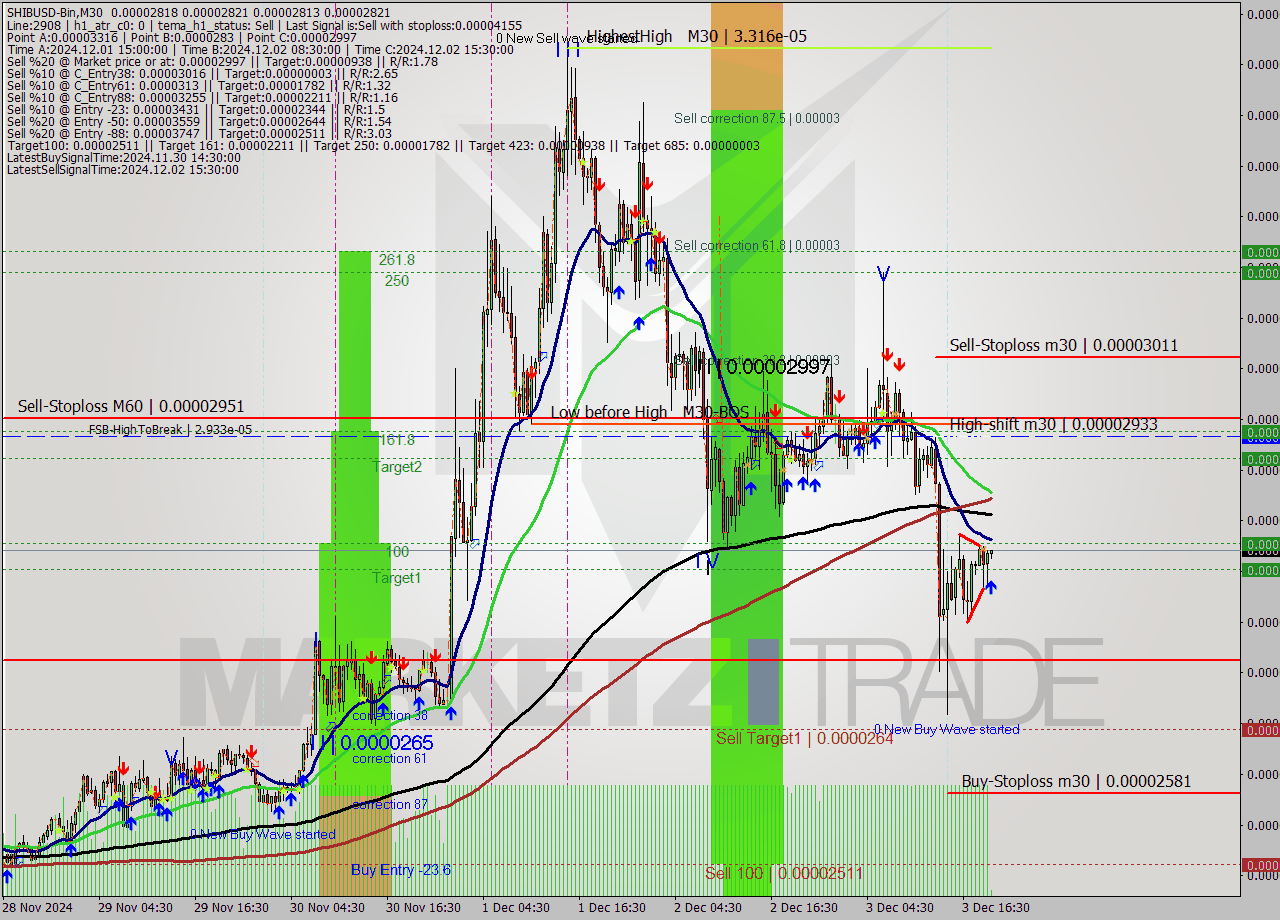Click the '0 New Buy Wave started' label near 3 Dec
1280x920 pixels.
[947, 730]
